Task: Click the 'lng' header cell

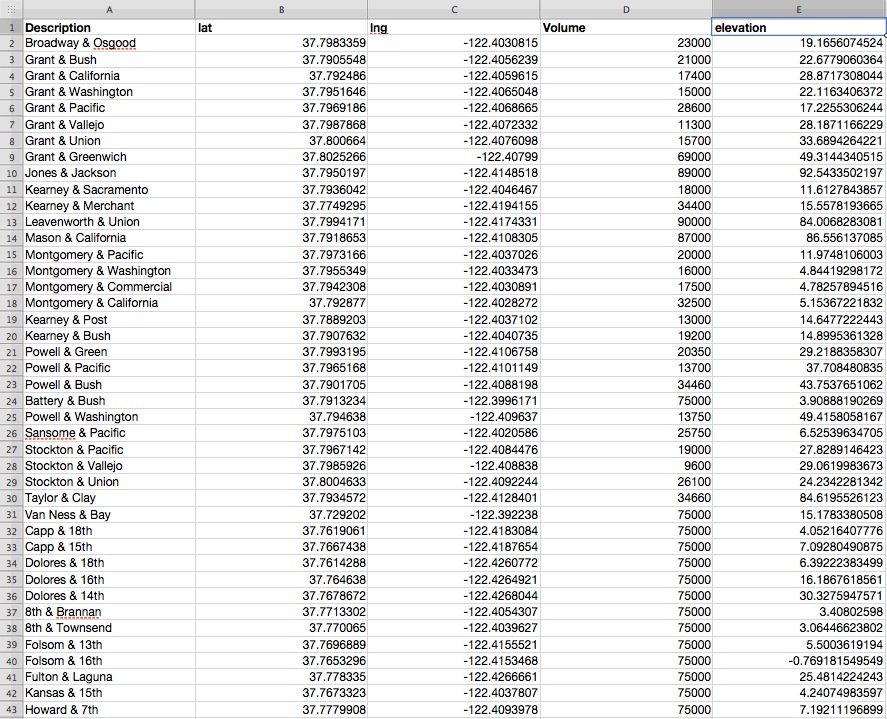Action: (x=454, y=27)
